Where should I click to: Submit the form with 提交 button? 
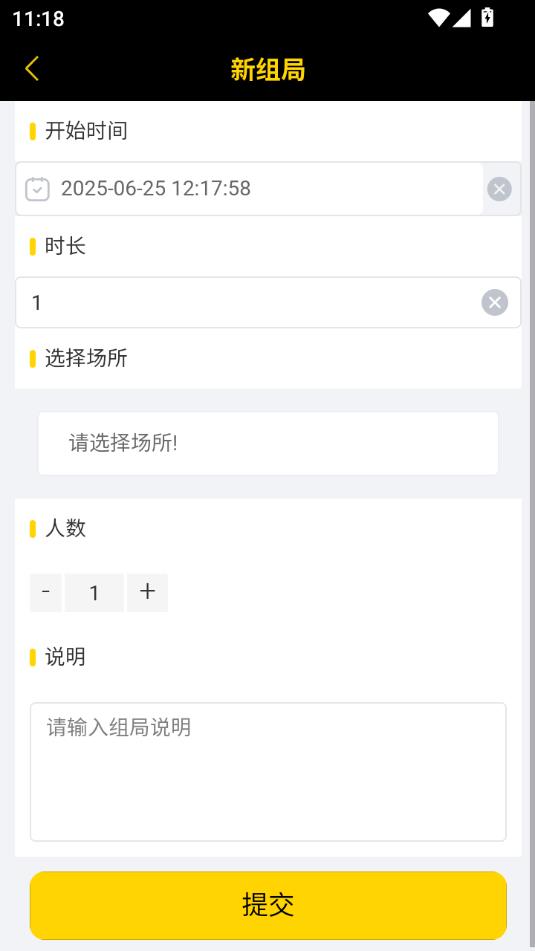pyautogui.click(x=268, y=905)
